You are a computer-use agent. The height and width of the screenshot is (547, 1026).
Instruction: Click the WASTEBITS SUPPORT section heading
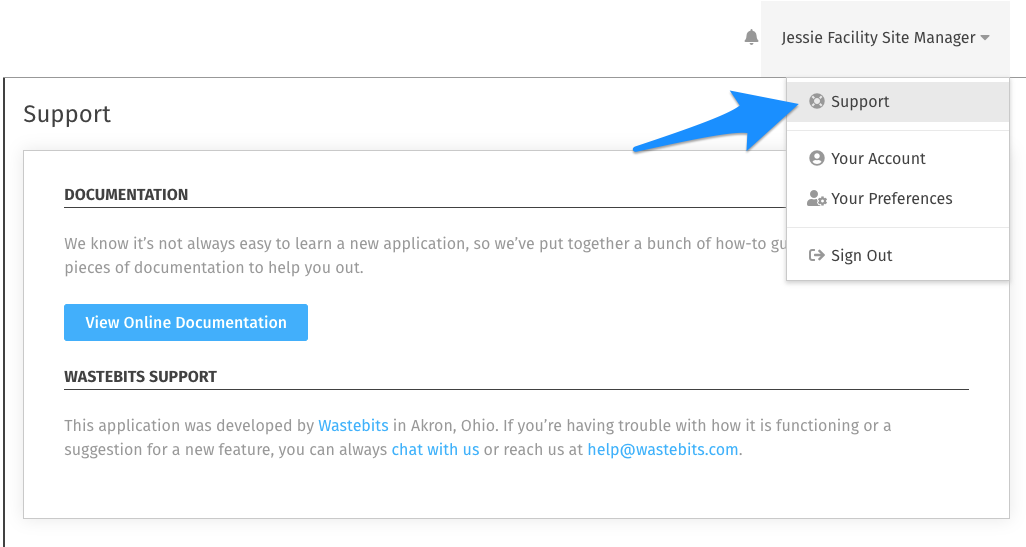(140, 376)
